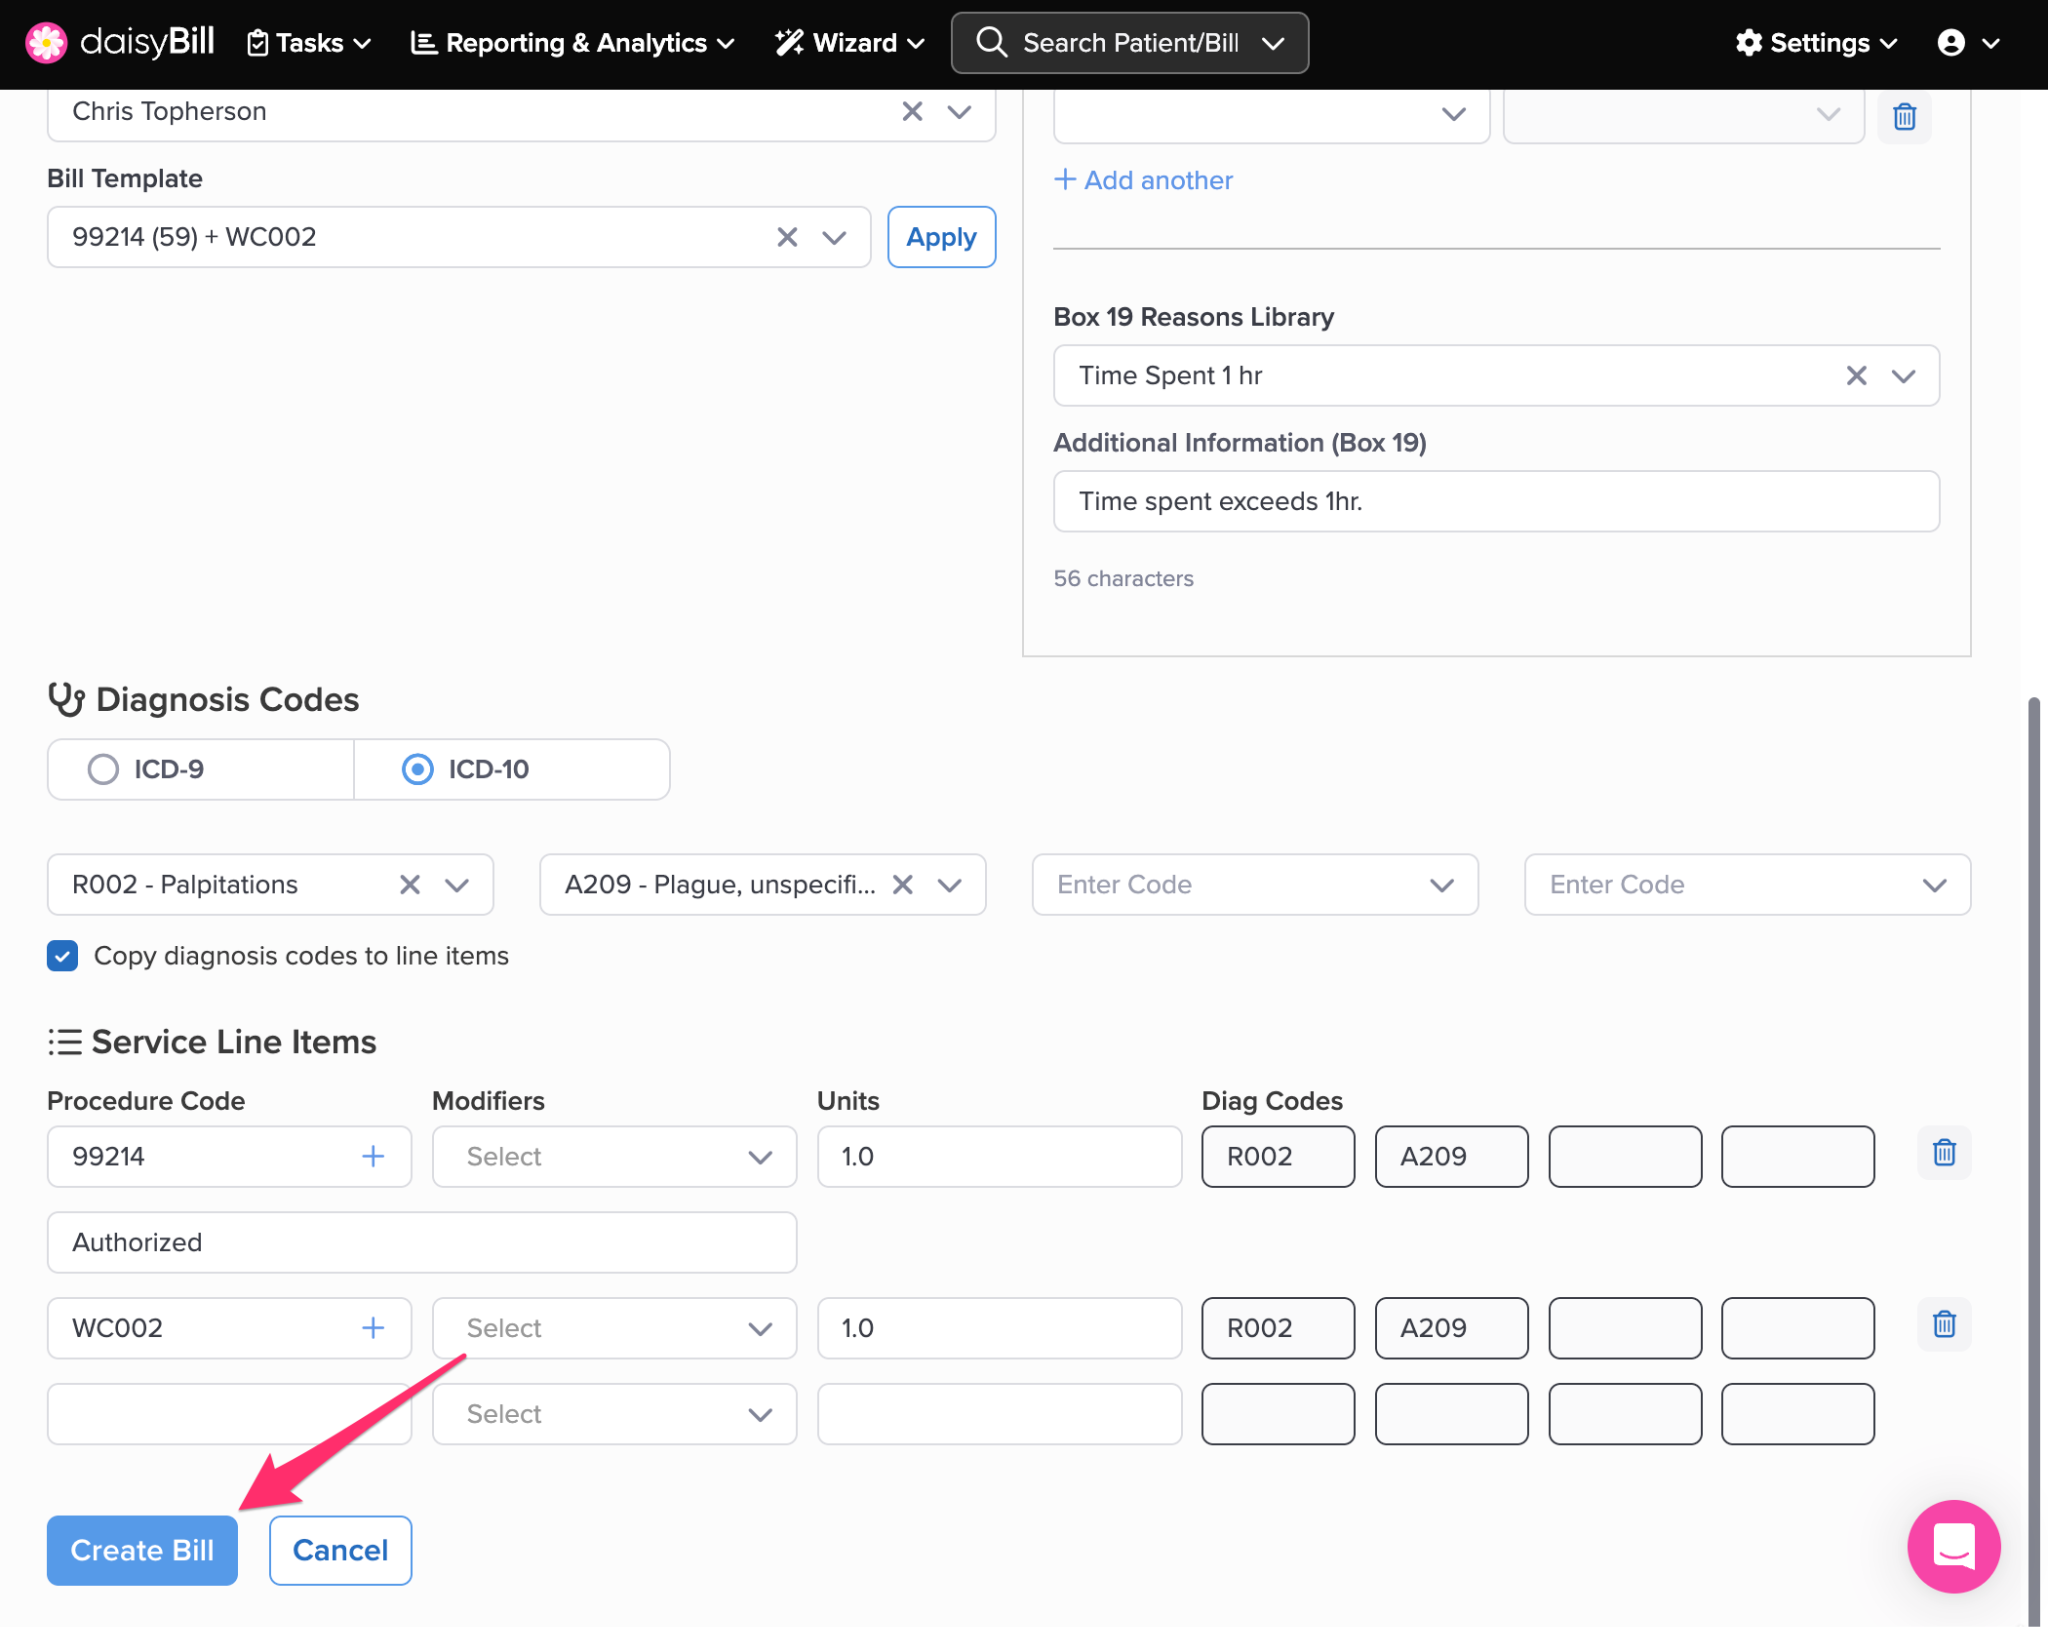Image resolution: width=2048 pixels, height=1627 pixels.
Task: Open Reporting & Analytics menu
Action: pos(573,43)
